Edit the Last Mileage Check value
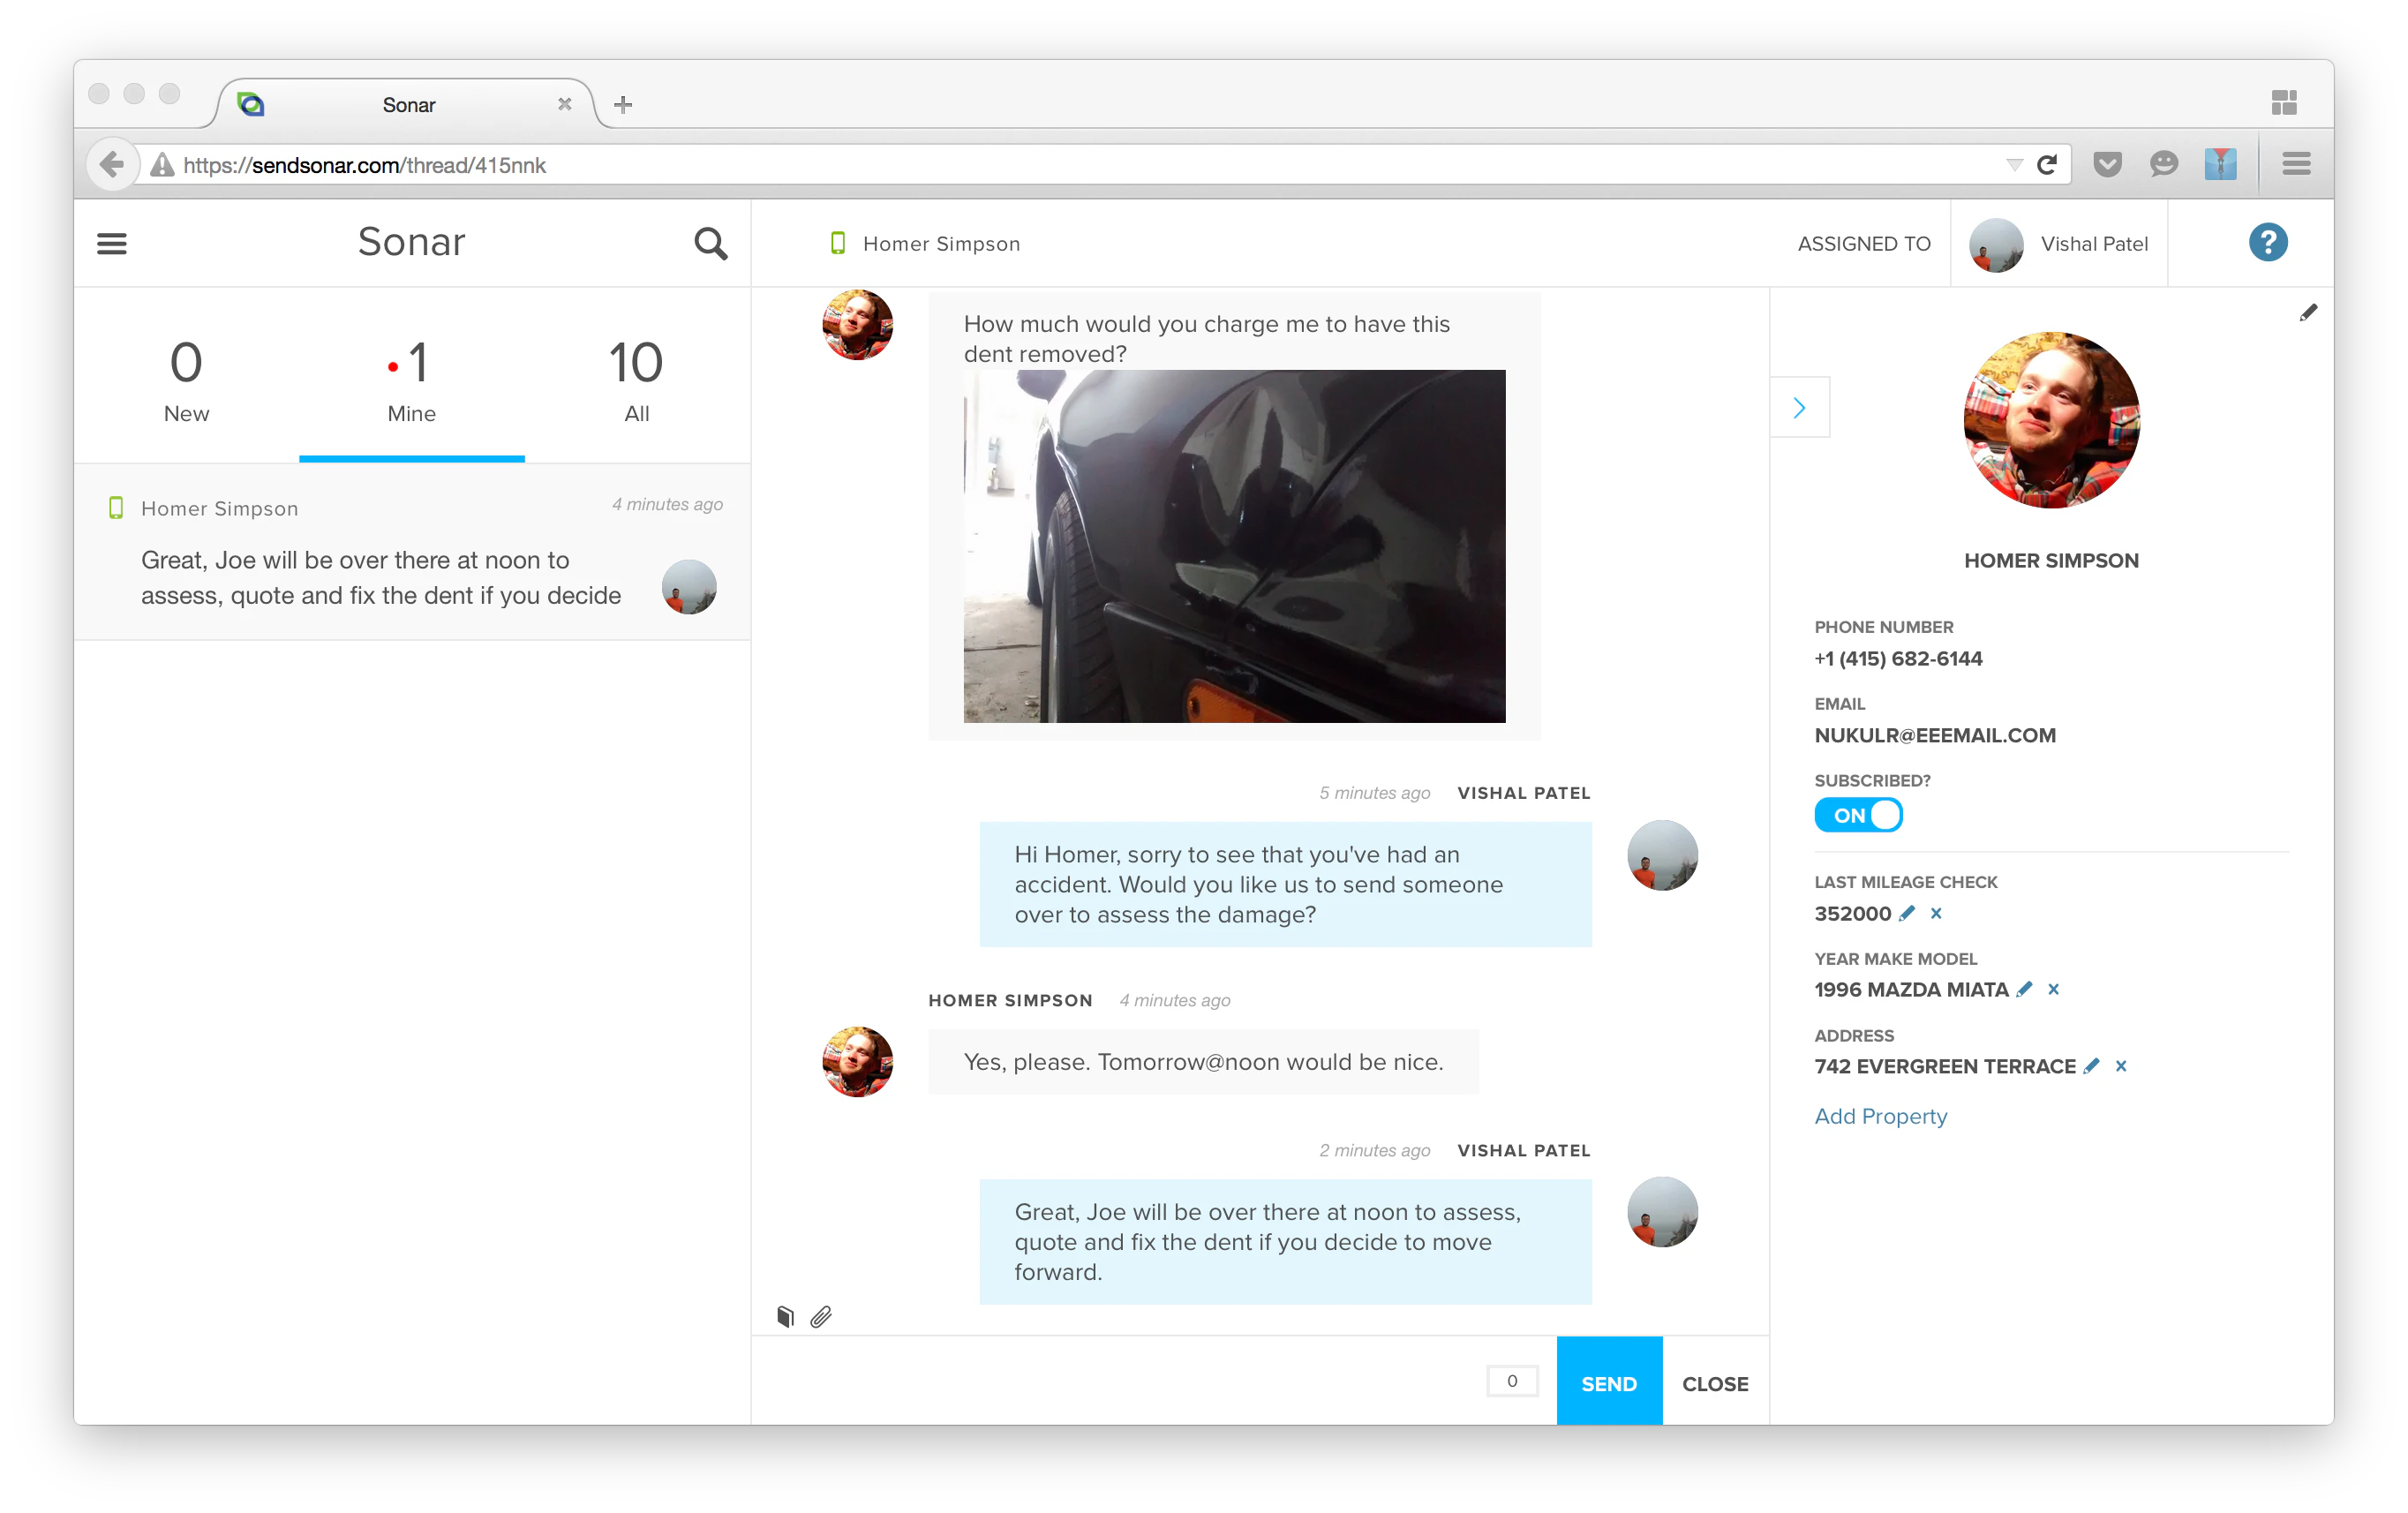2408x1513 pixels. click(x=1907, y=913)
